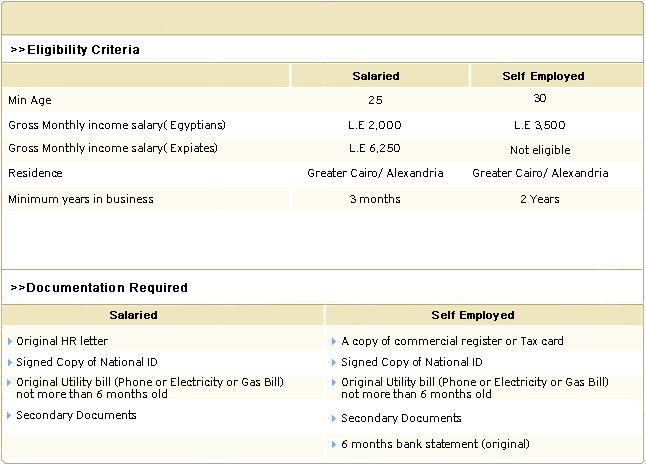
Task: Click bullet next to Salaried Signed Copy of National ID
Action: (x=10, y=362)
